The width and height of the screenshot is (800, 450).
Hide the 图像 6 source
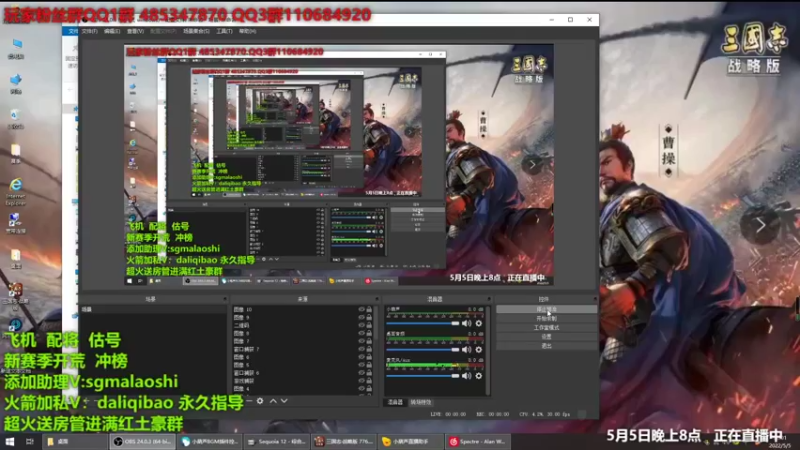click(x=361, y=357)
